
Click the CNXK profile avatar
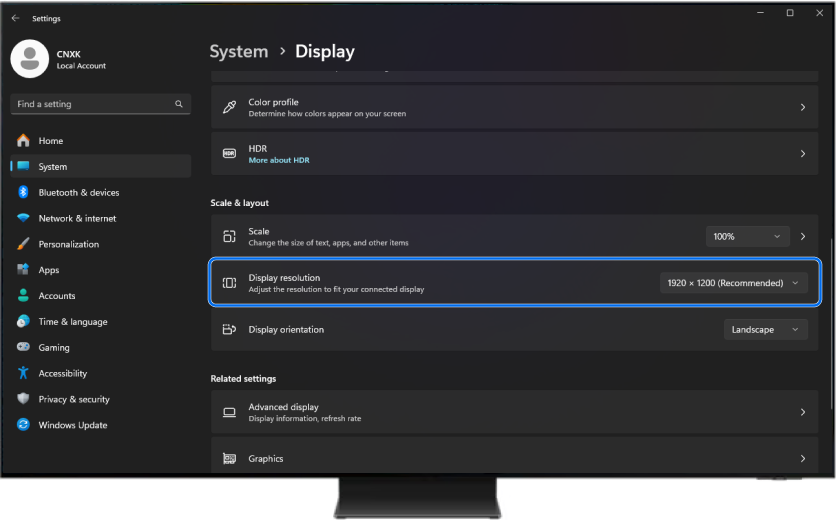click(x=29, y=59)
